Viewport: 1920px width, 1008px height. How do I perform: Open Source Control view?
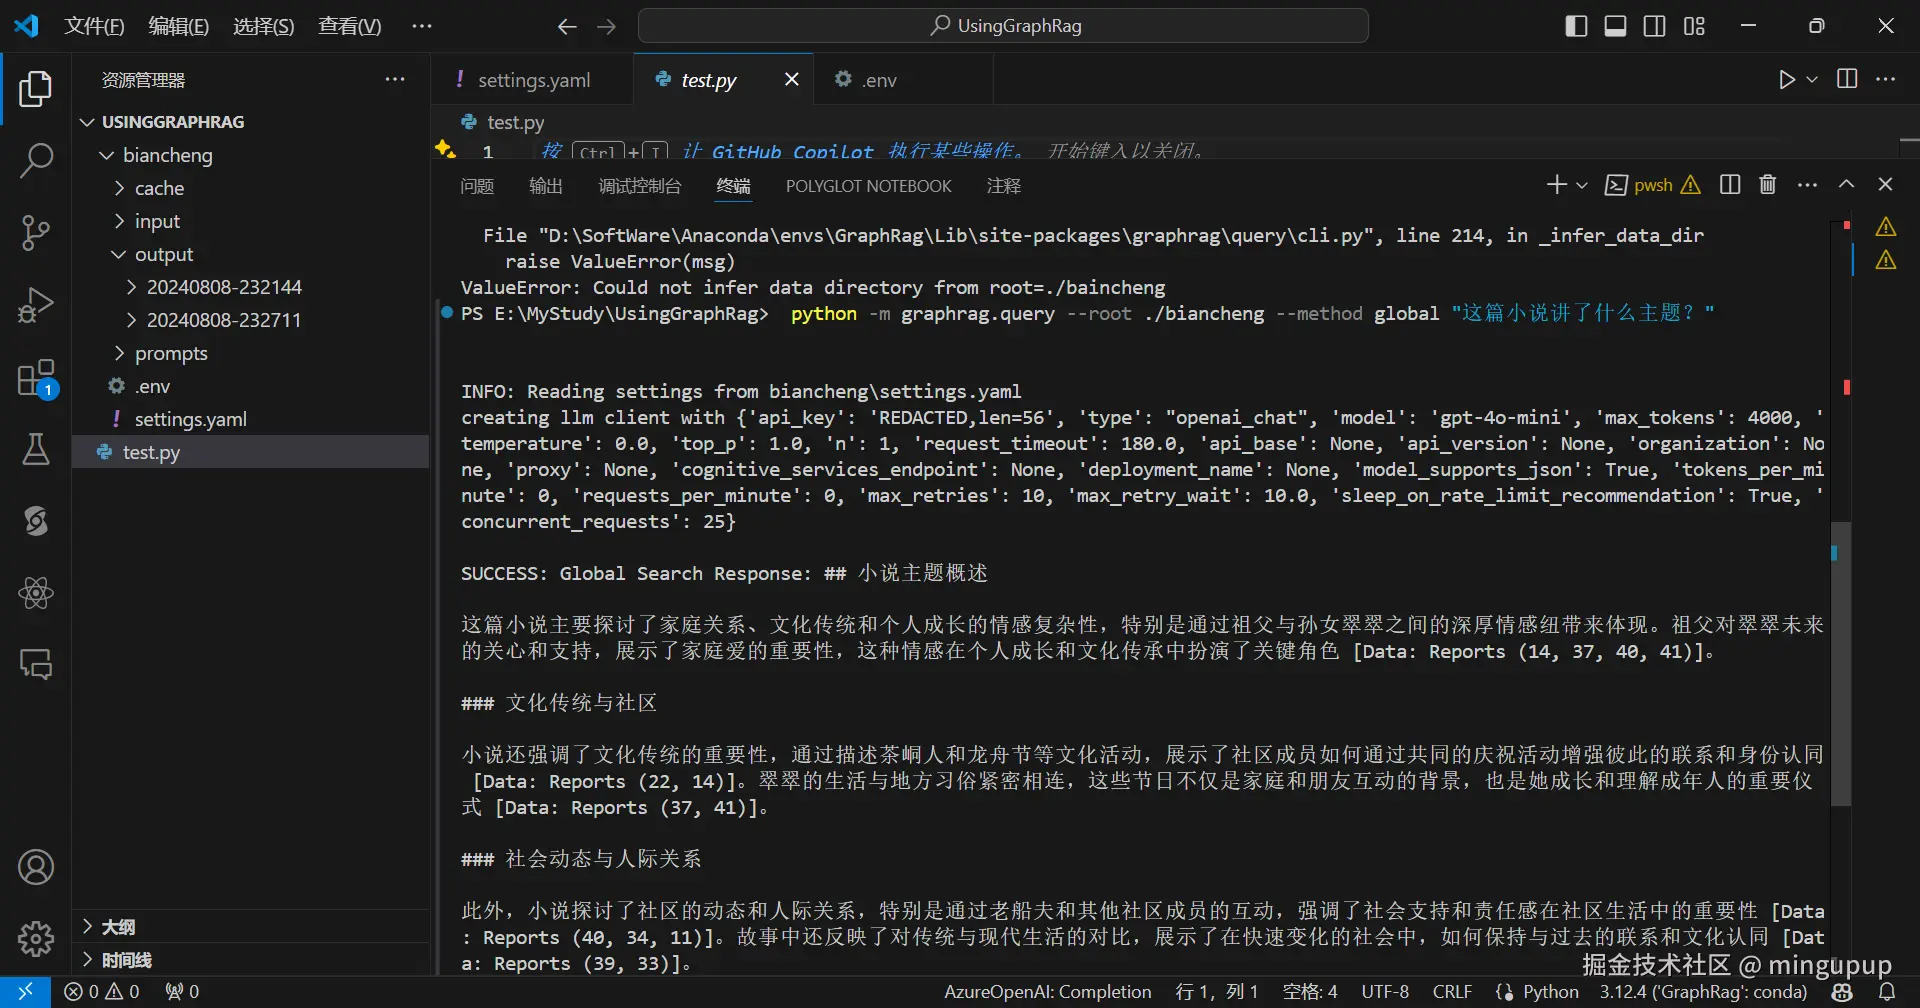coord(36,232)
